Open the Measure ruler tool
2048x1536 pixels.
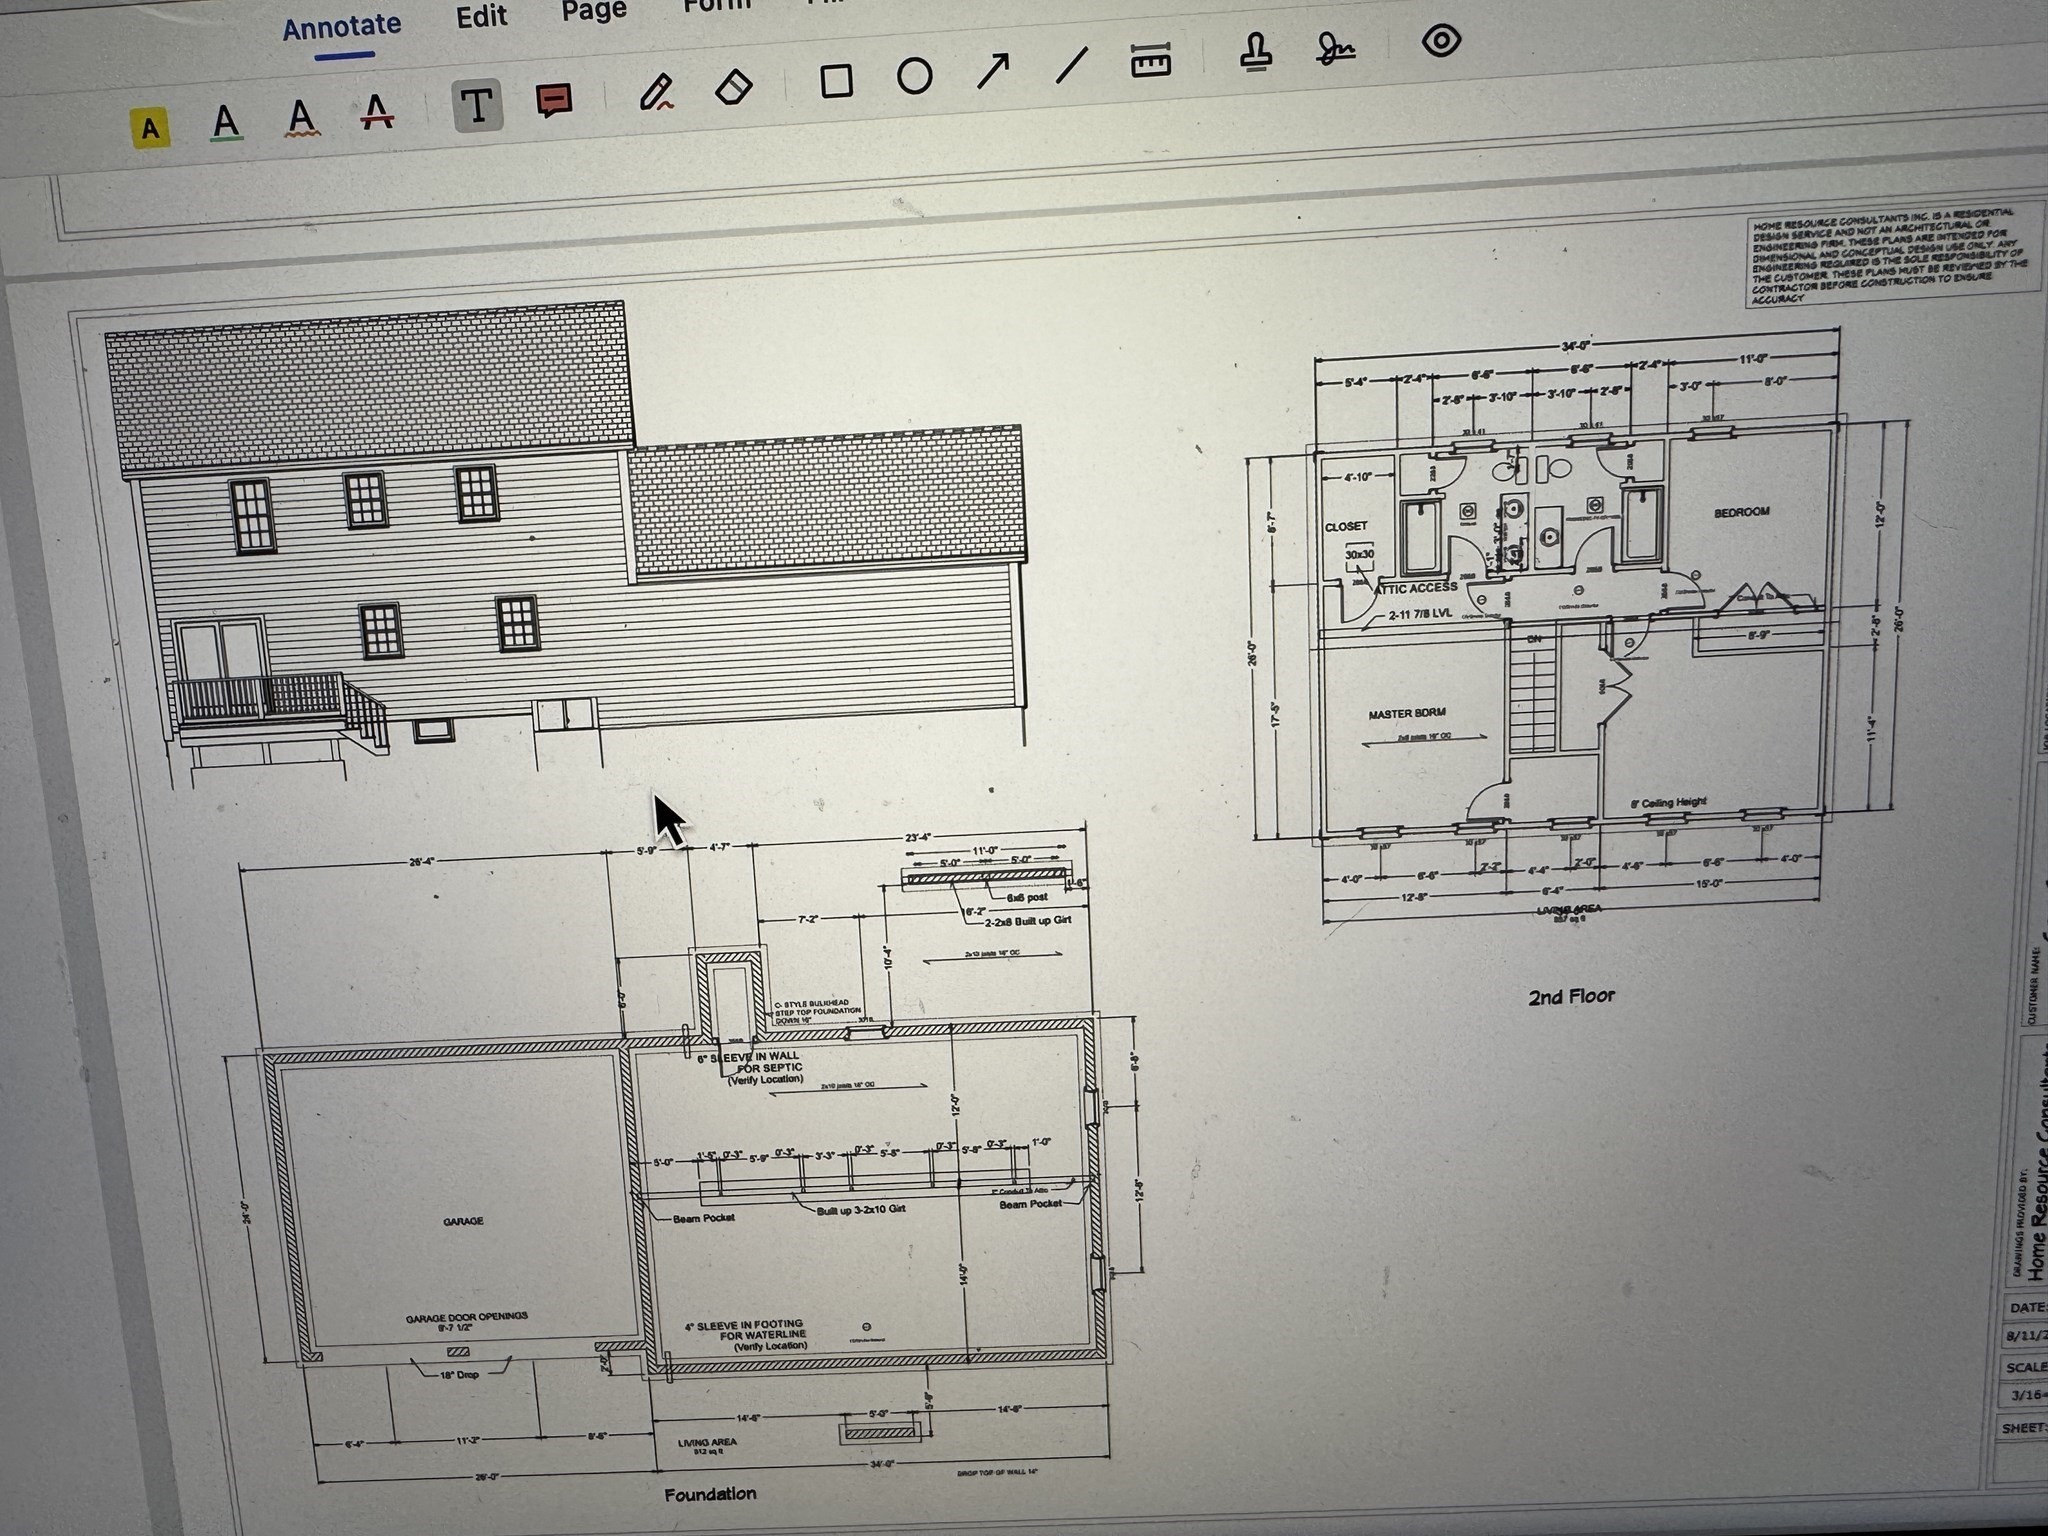[1151, 62]
